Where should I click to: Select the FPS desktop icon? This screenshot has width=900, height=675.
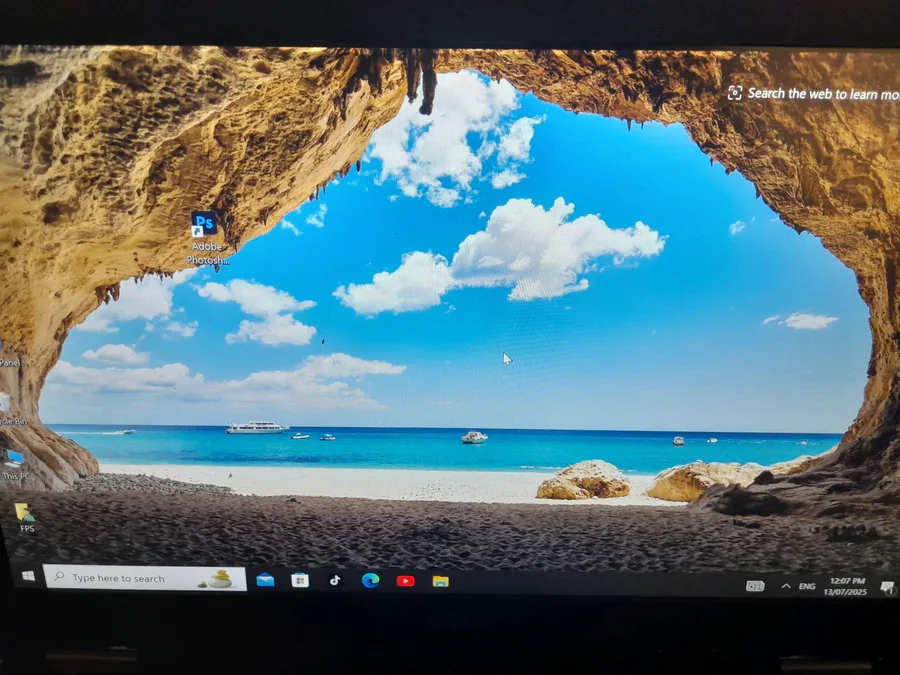point(25,517)
